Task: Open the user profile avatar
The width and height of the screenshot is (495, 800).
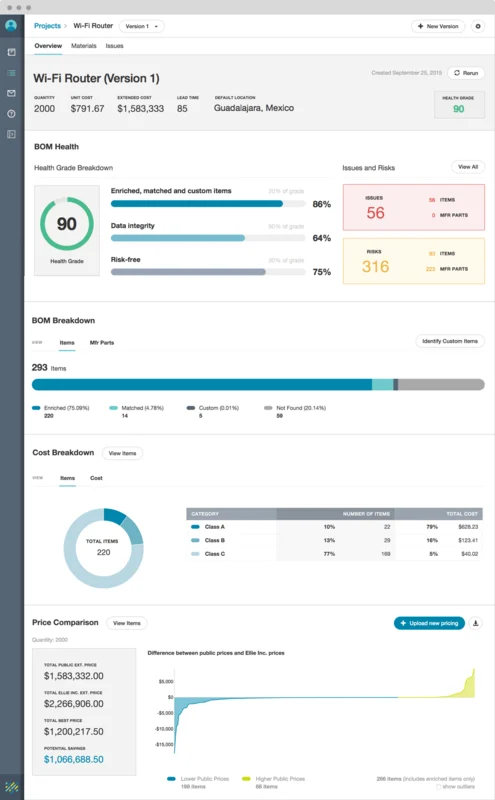Action: coord(11,25)
